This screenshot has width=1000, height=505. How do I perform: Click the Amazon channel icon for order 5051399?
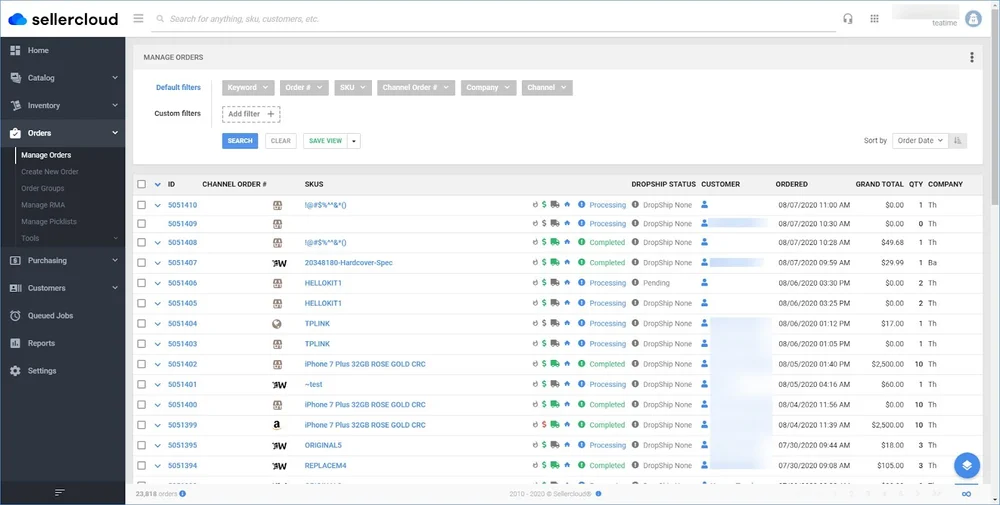click(x=277, y=425)
